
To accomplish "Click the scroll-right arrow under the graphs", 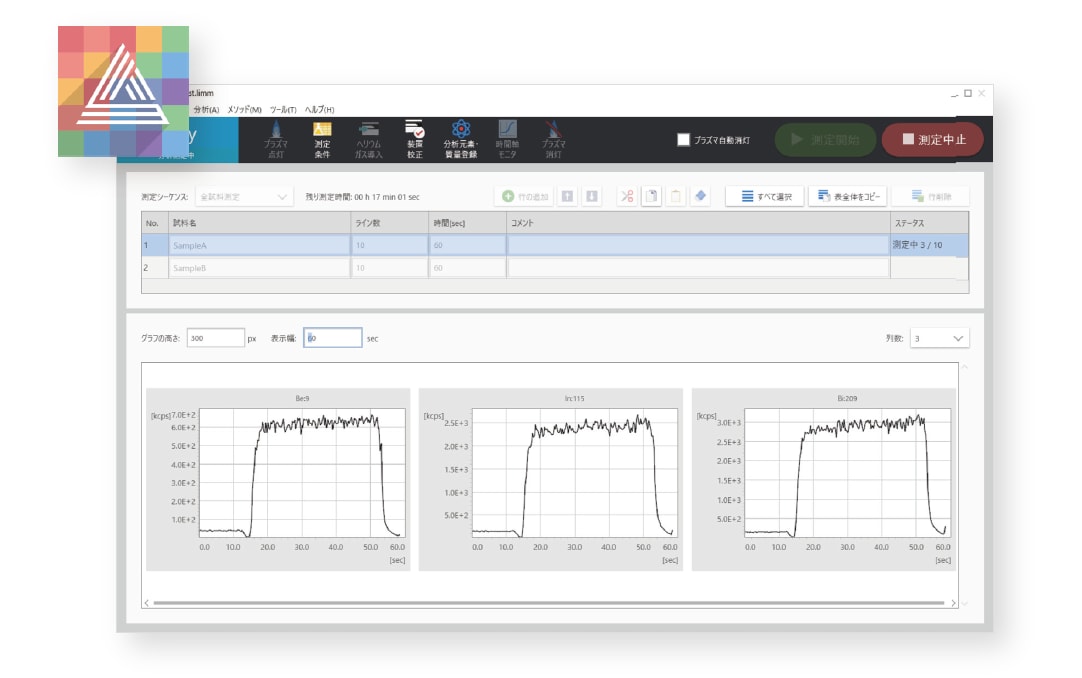I will point(953,603).
